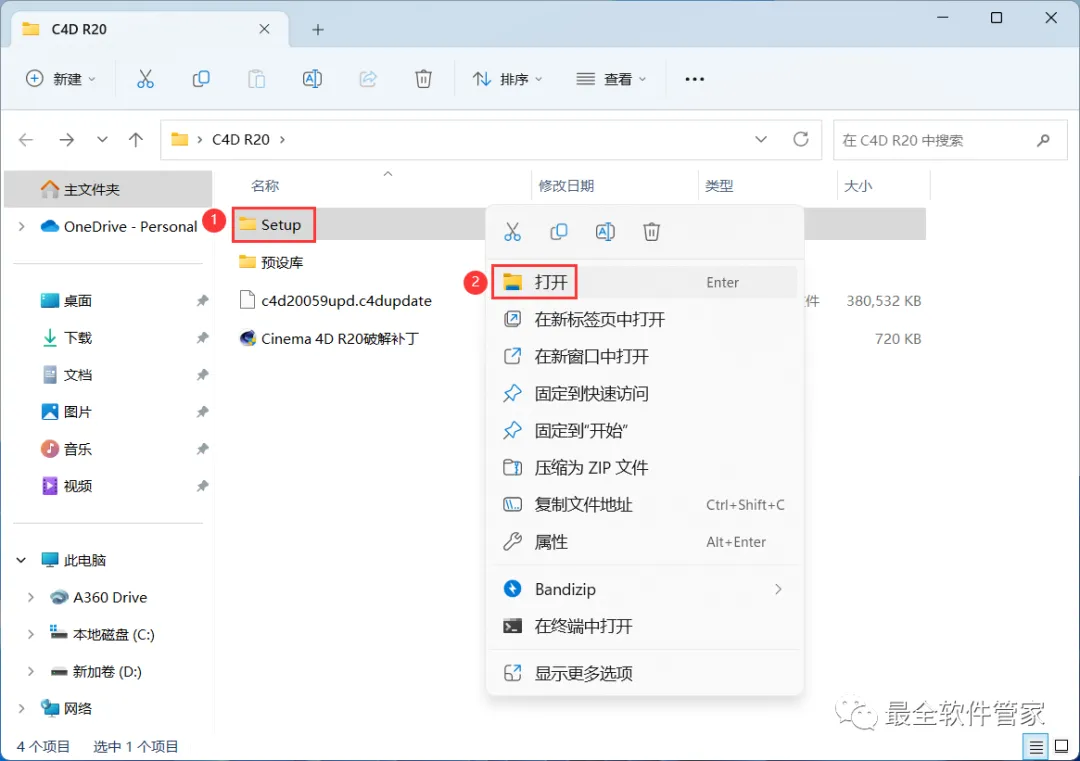
Task: Click the Cut icon in the toolbar
Action: (145, 79)
